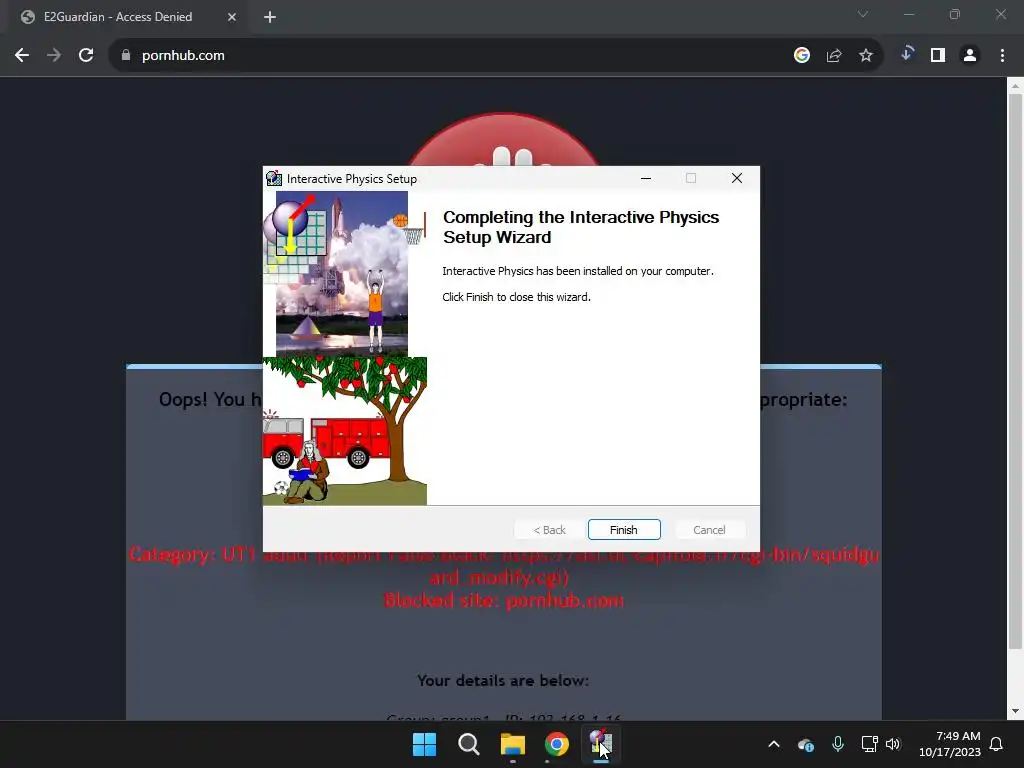This screenshot has width=1024, height=768.
Task: Click Finish in Interactive Physics Setup
Action: (624, 530)
